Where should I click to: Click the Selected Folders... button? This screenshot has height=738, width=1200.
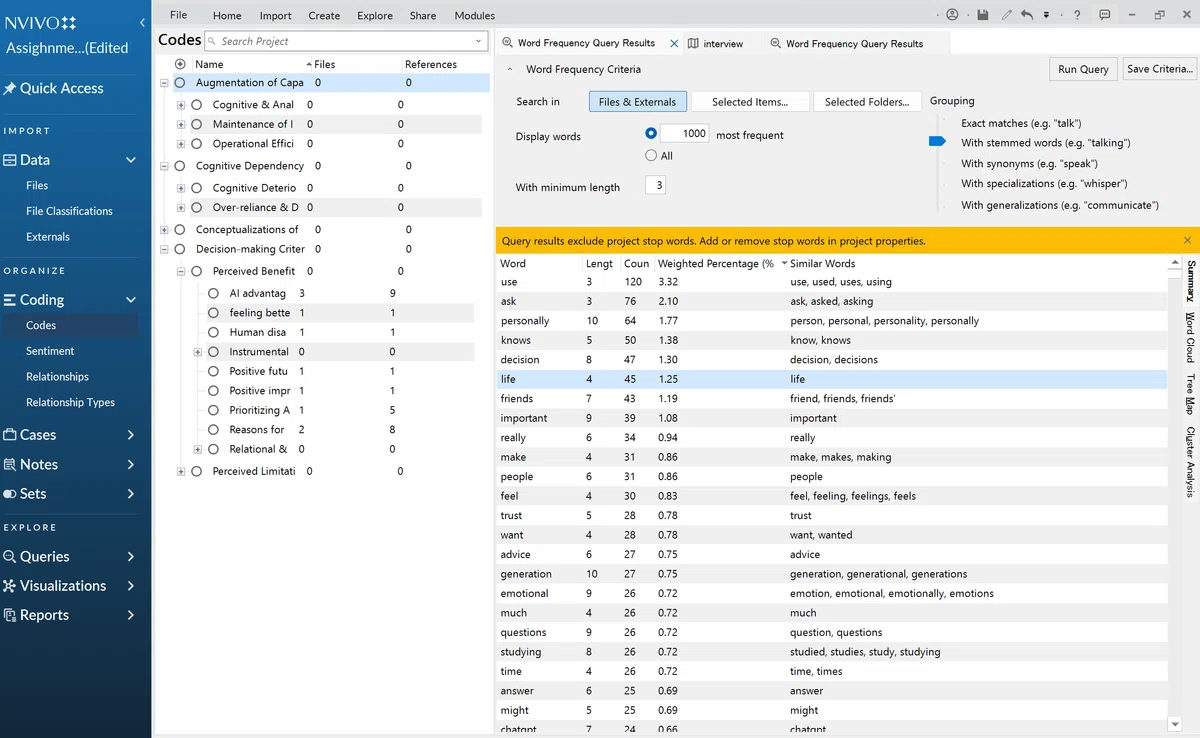click(867, 102)
